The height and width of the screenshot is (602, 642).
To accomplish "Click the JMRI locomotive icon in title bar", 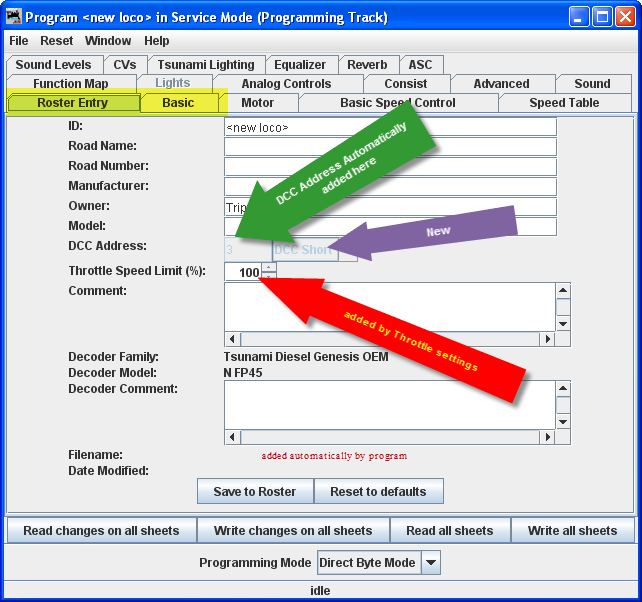I will click(x=14, y=17).
